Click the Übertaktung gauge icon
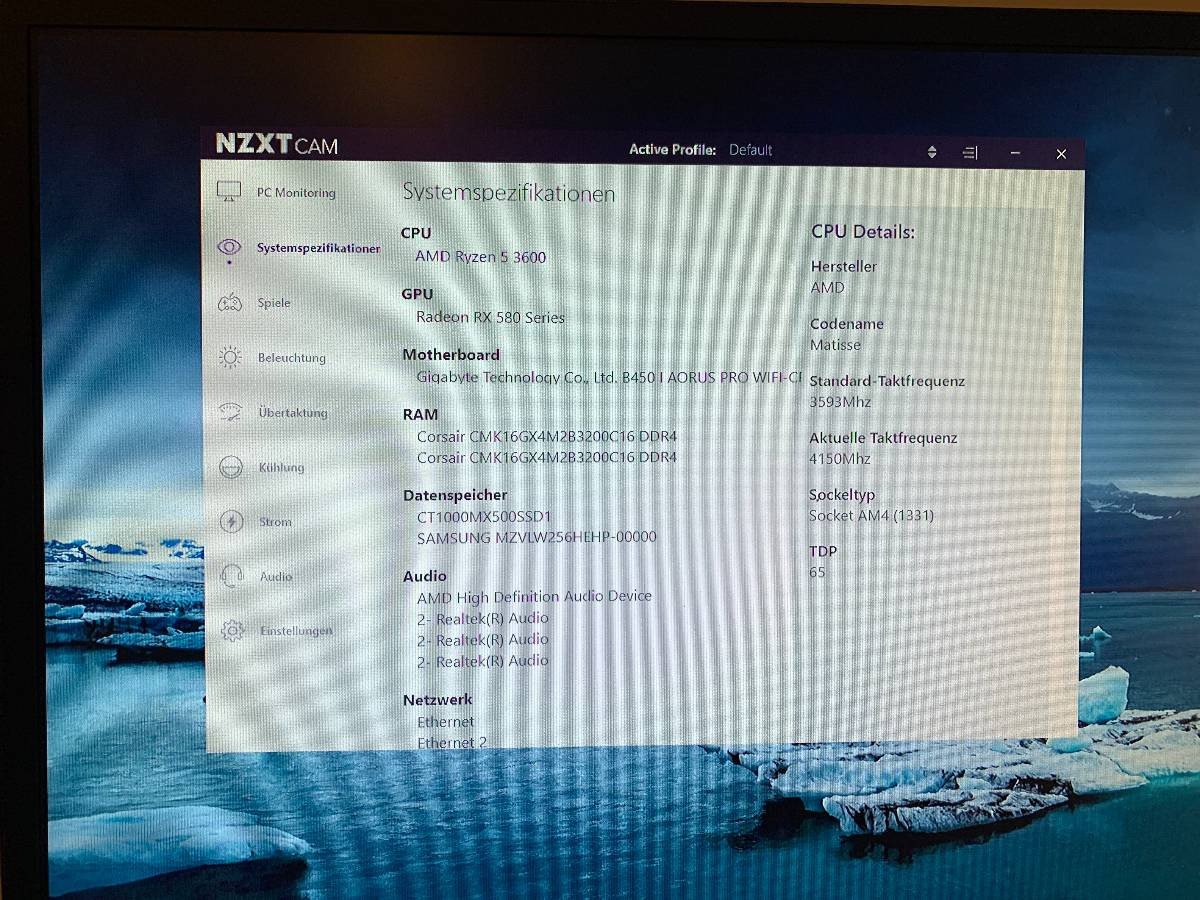The width and height of the screenshot is (1200, 900). tap(230, 412)
